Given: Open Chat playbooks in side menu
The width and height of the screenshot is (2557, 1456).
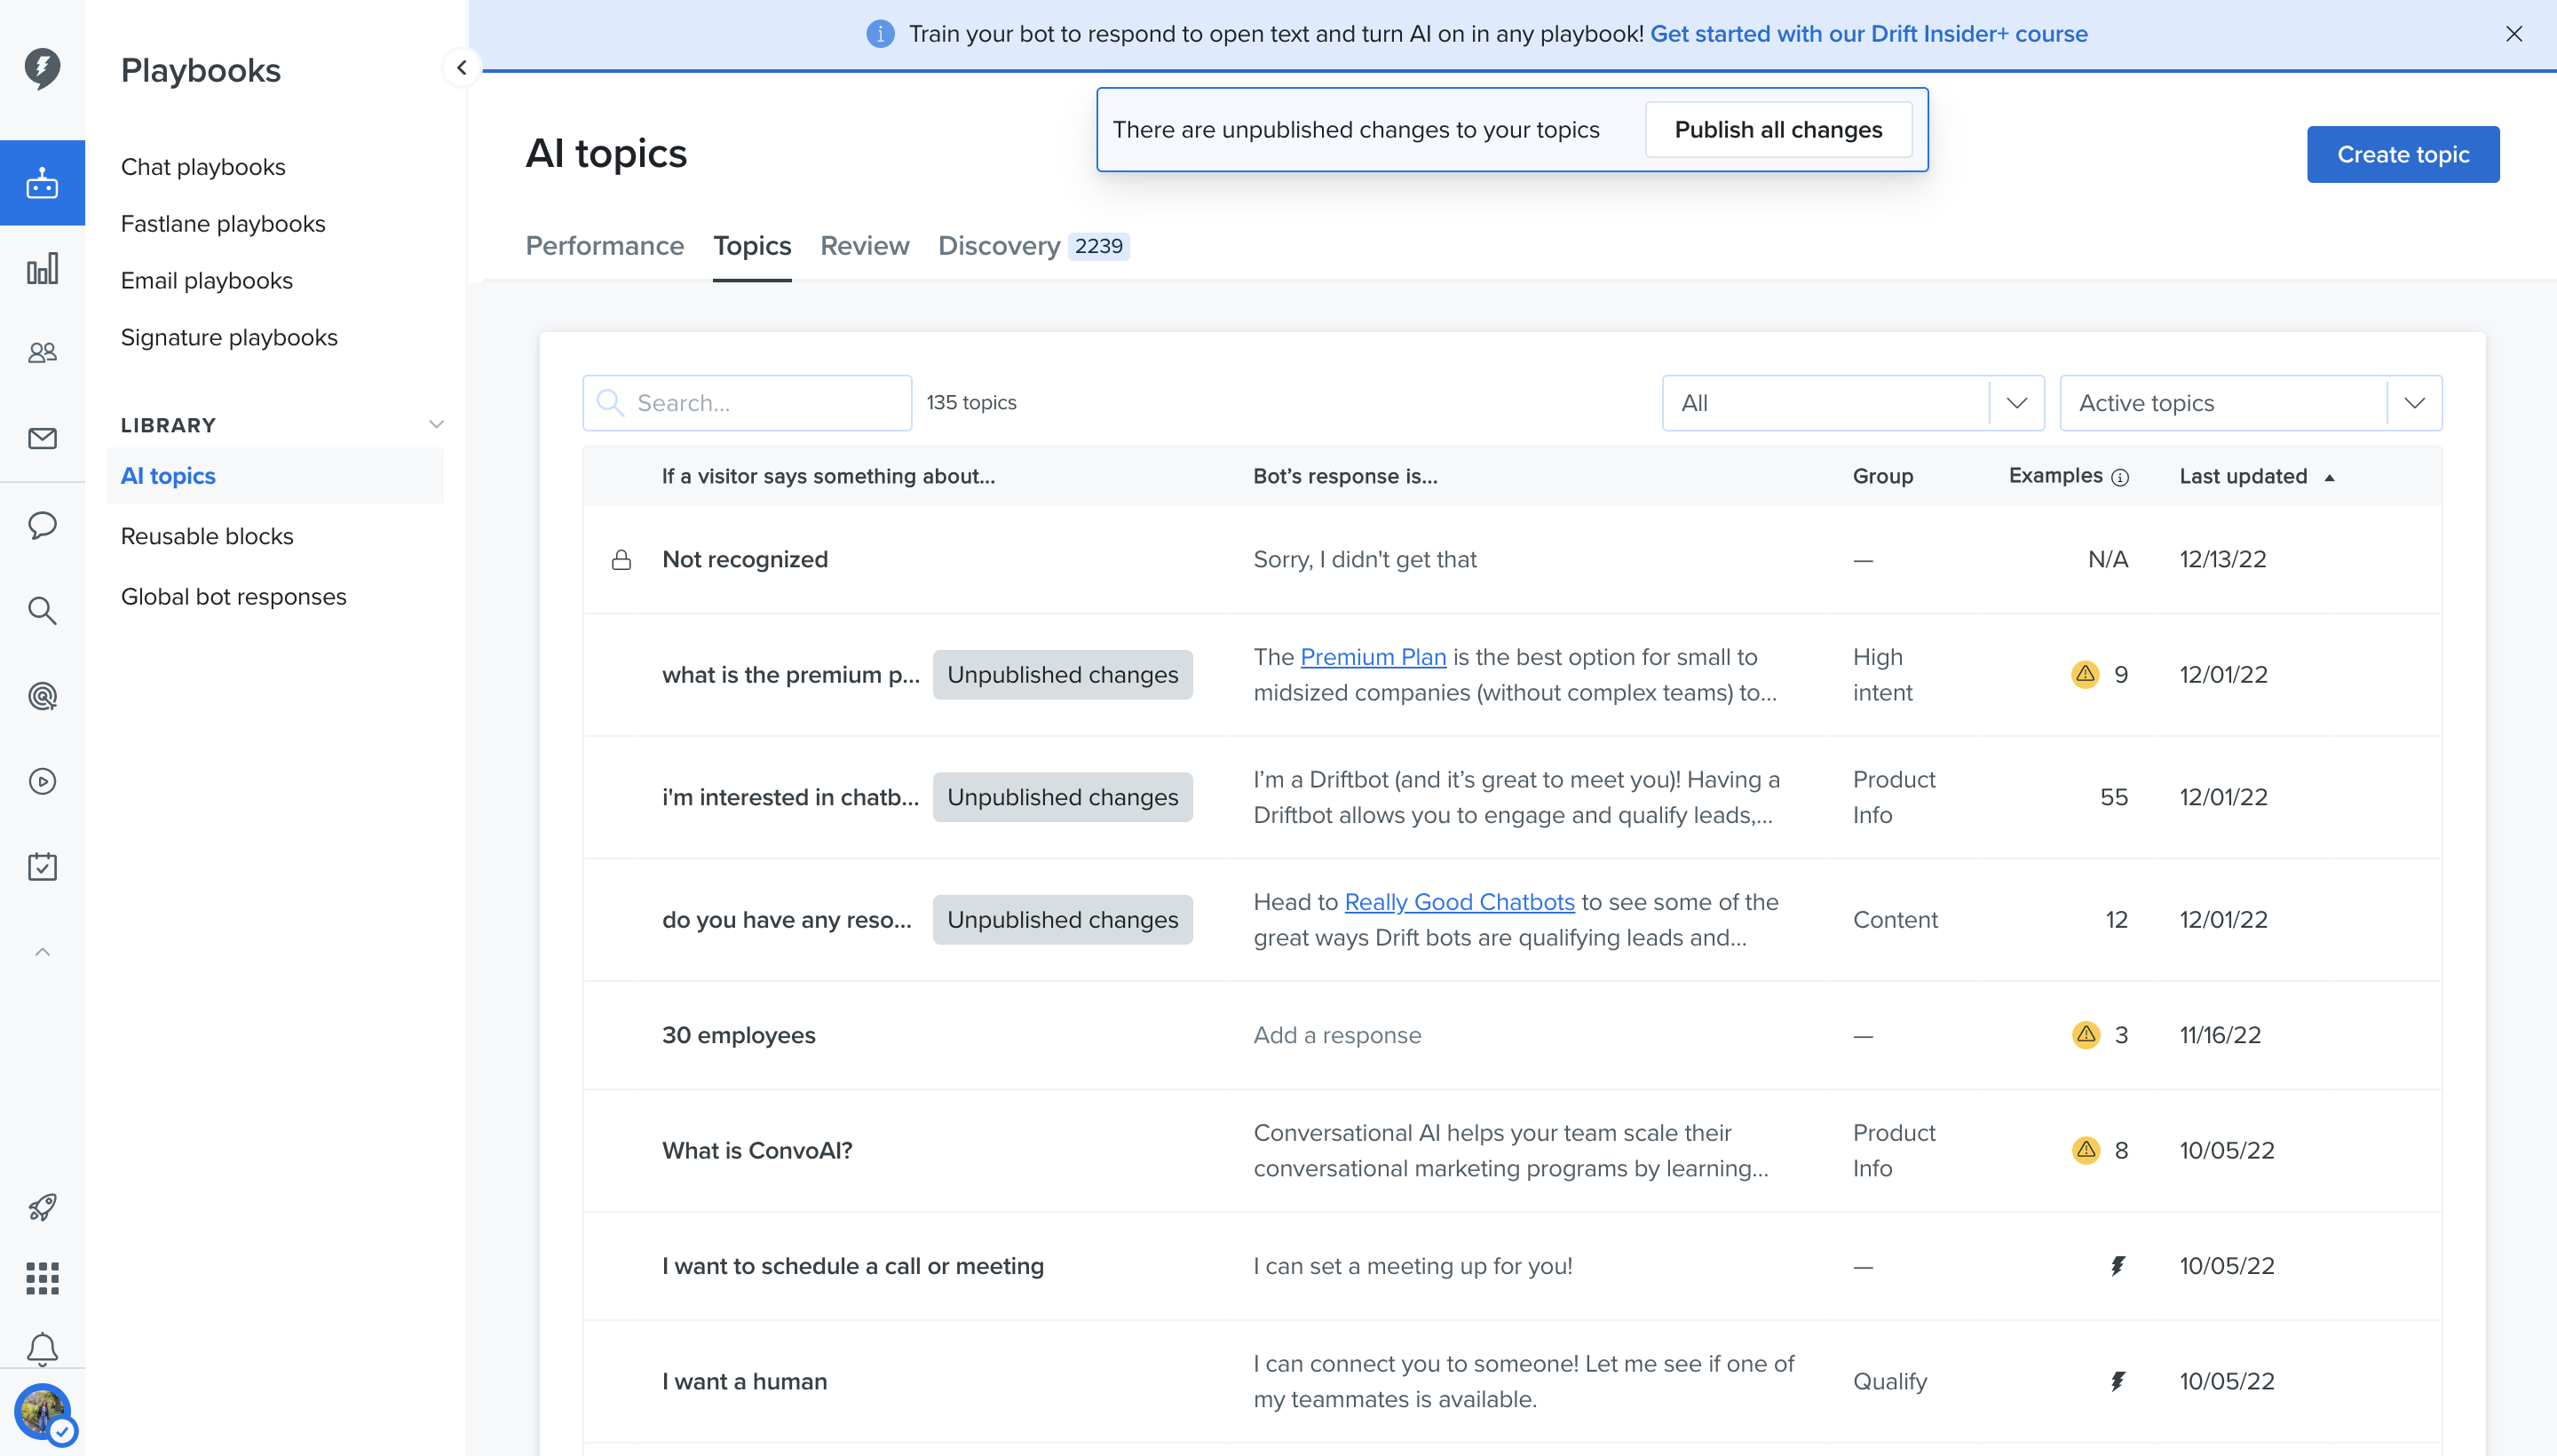Looking at the screenshot, I should pyautogui.click(x=203, y=167).
